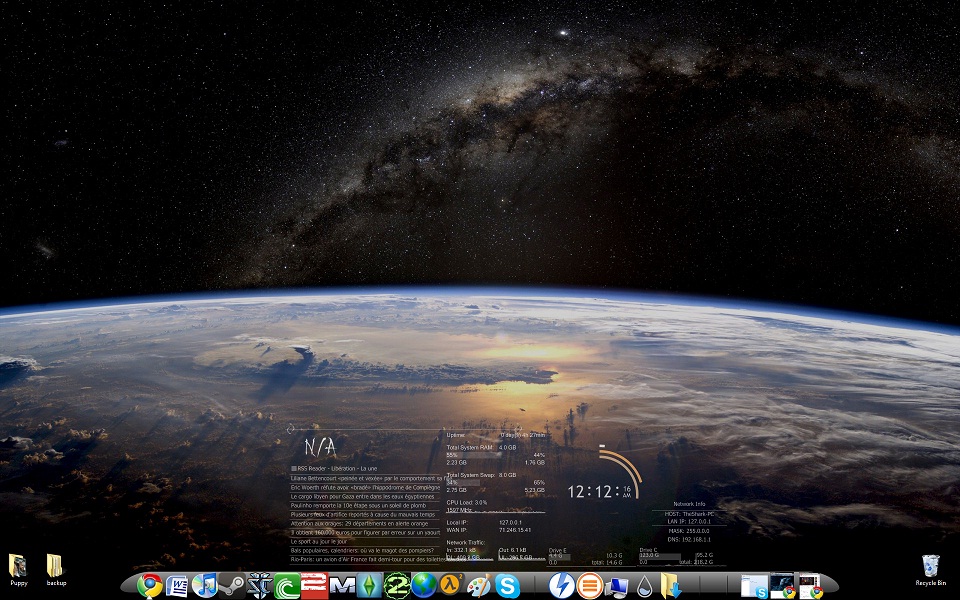Screen dimensions: 960x600
Task: Click the WAN IP address value
Action: coord(514,530)
